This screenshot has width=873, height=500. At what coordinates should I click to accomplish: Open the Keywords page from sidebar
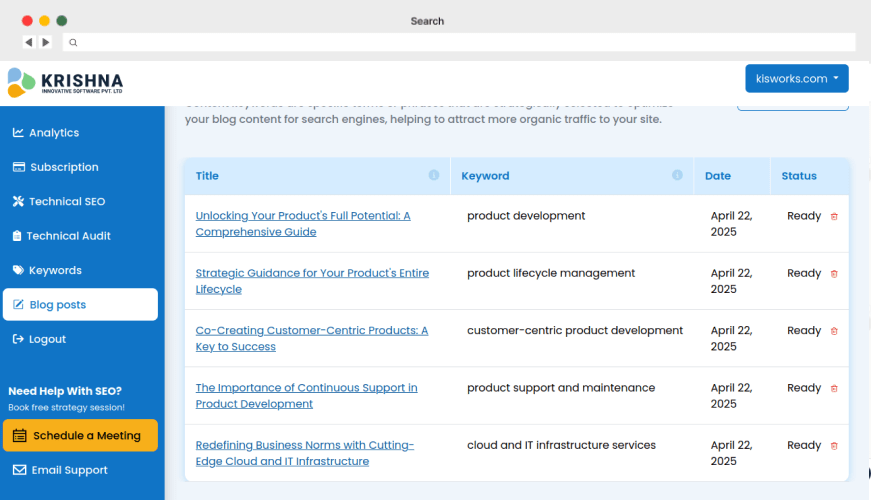[55, 271]
